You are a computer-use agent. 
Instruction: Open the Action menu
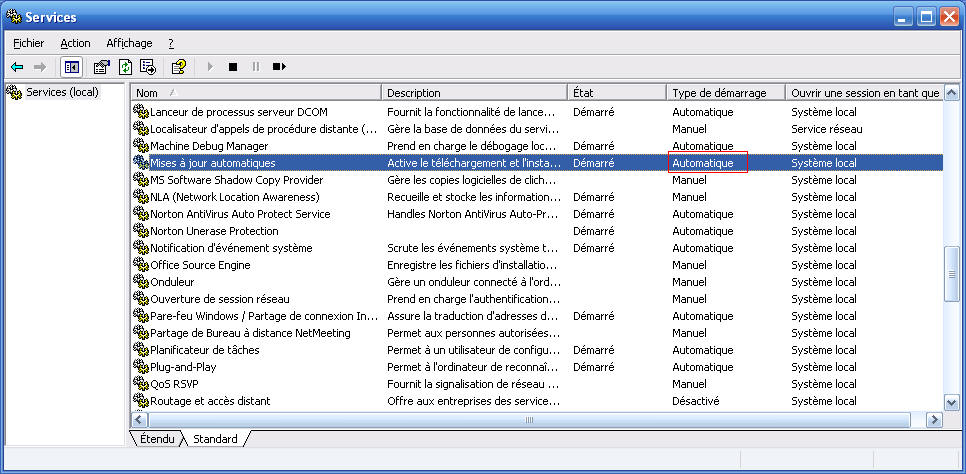75,43
